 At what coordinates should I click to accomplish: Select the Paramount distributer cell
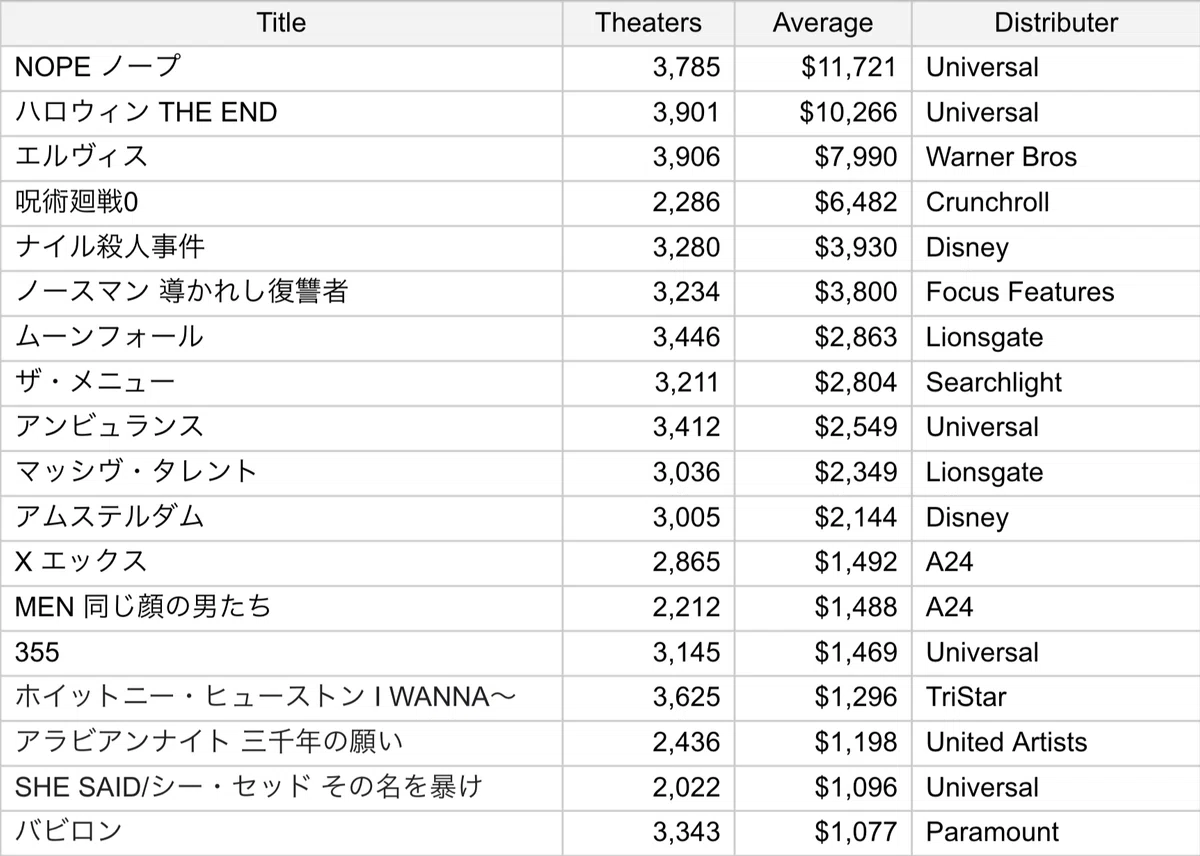pos(1056,832)
